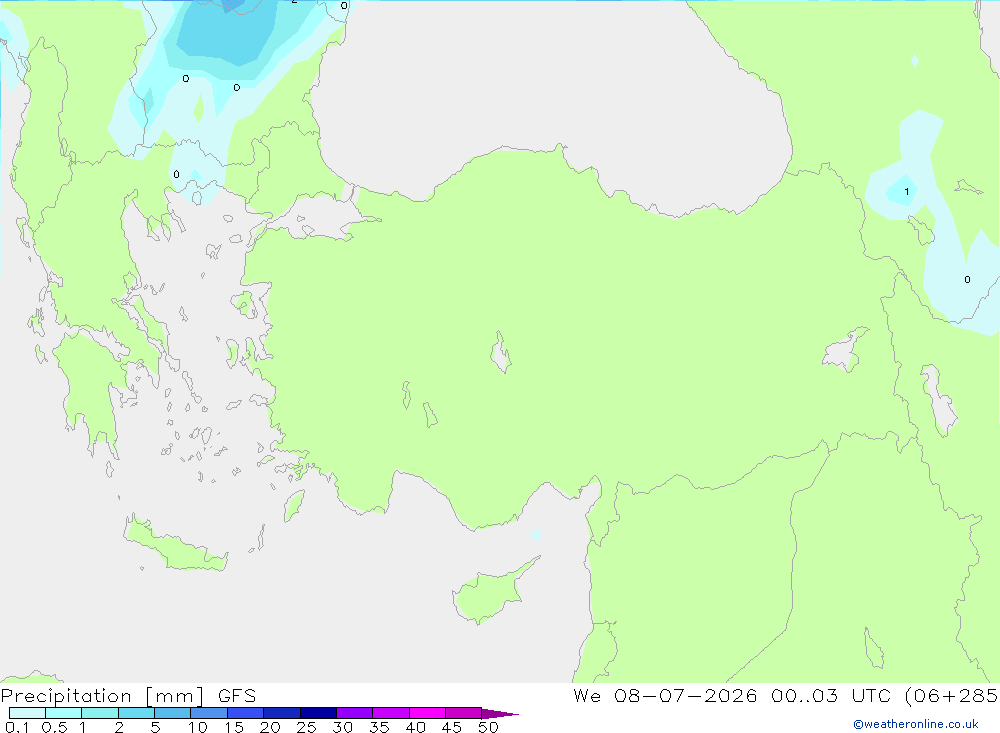1000x733 pixels.
Task: Click the legend tick label "35"
Action: 379,727
